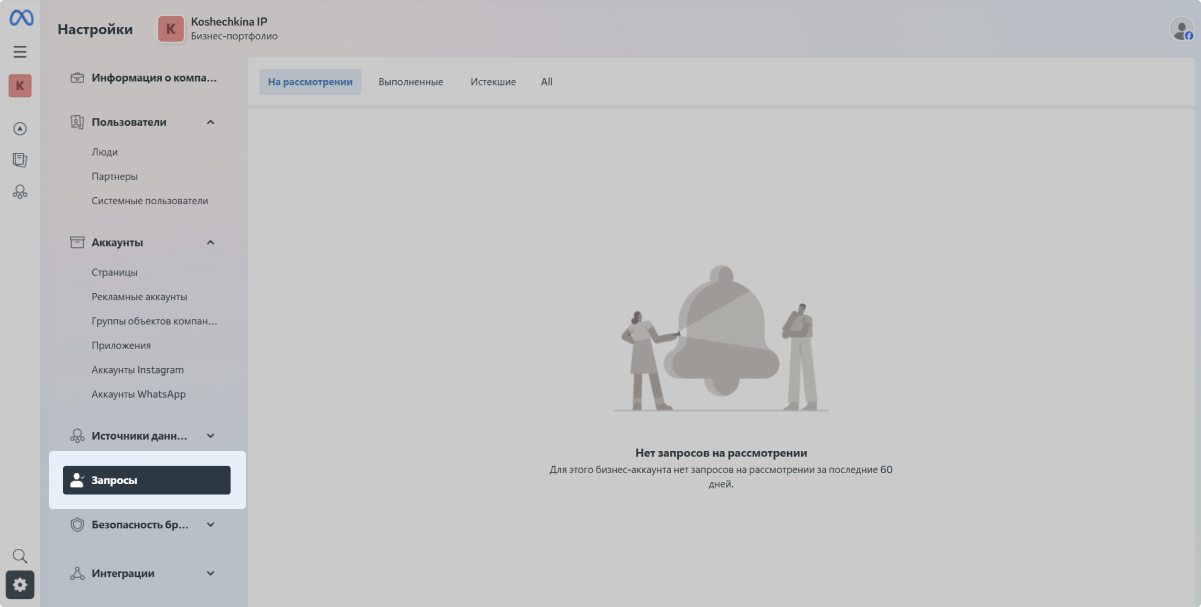The height and width of the screenshot is (607, 1201).
Task: Click the red K business avatar in rail
Action: click(x=20, y=86)
